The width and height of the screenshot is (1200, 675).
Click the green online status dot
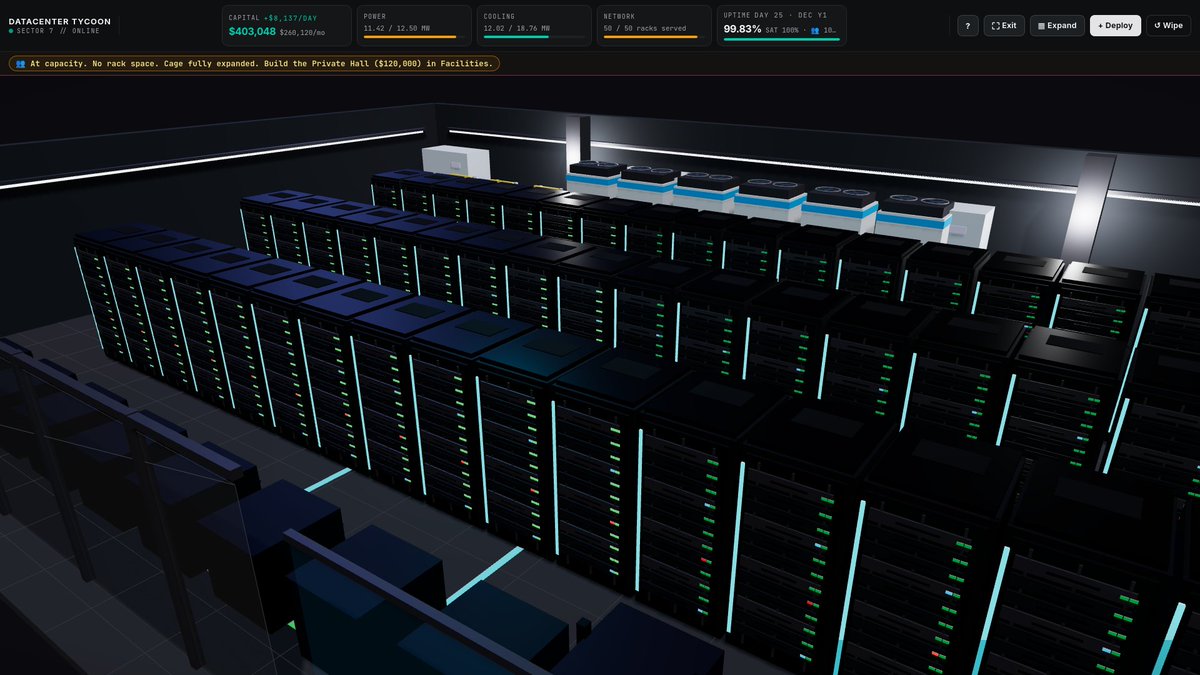click(11, 31)
